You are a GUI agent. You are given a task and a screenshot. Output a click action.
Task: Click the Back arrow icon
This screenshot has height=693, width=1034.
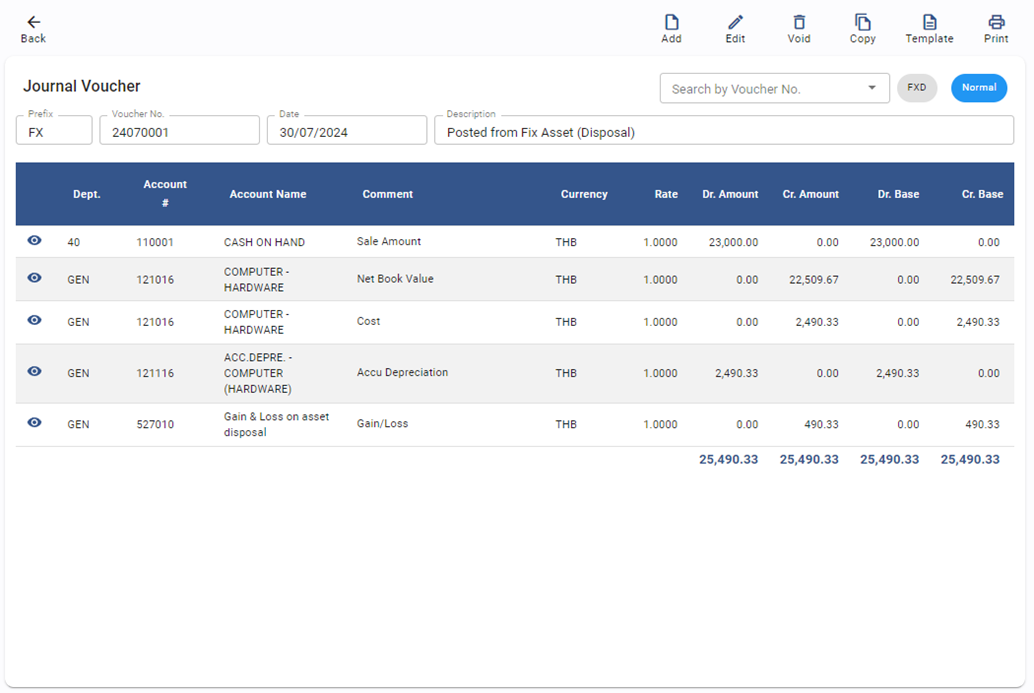[33, 22]
